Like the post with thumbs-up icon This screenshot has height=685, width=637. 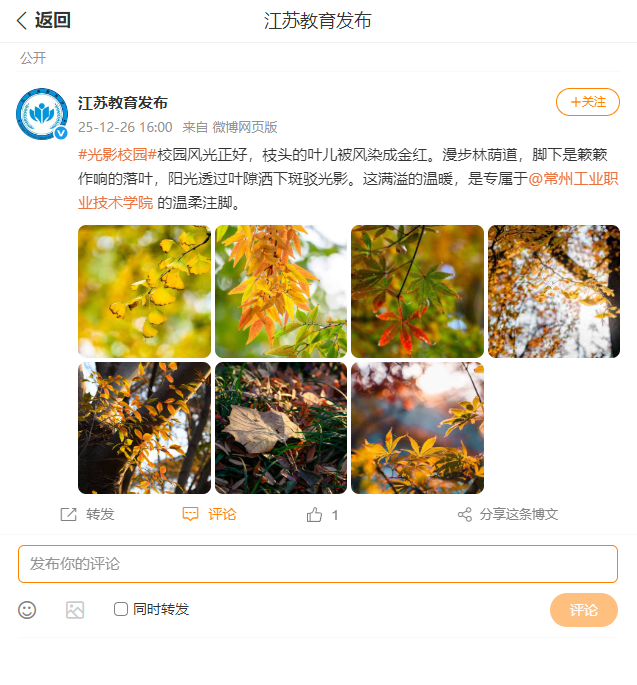point(314,515)
